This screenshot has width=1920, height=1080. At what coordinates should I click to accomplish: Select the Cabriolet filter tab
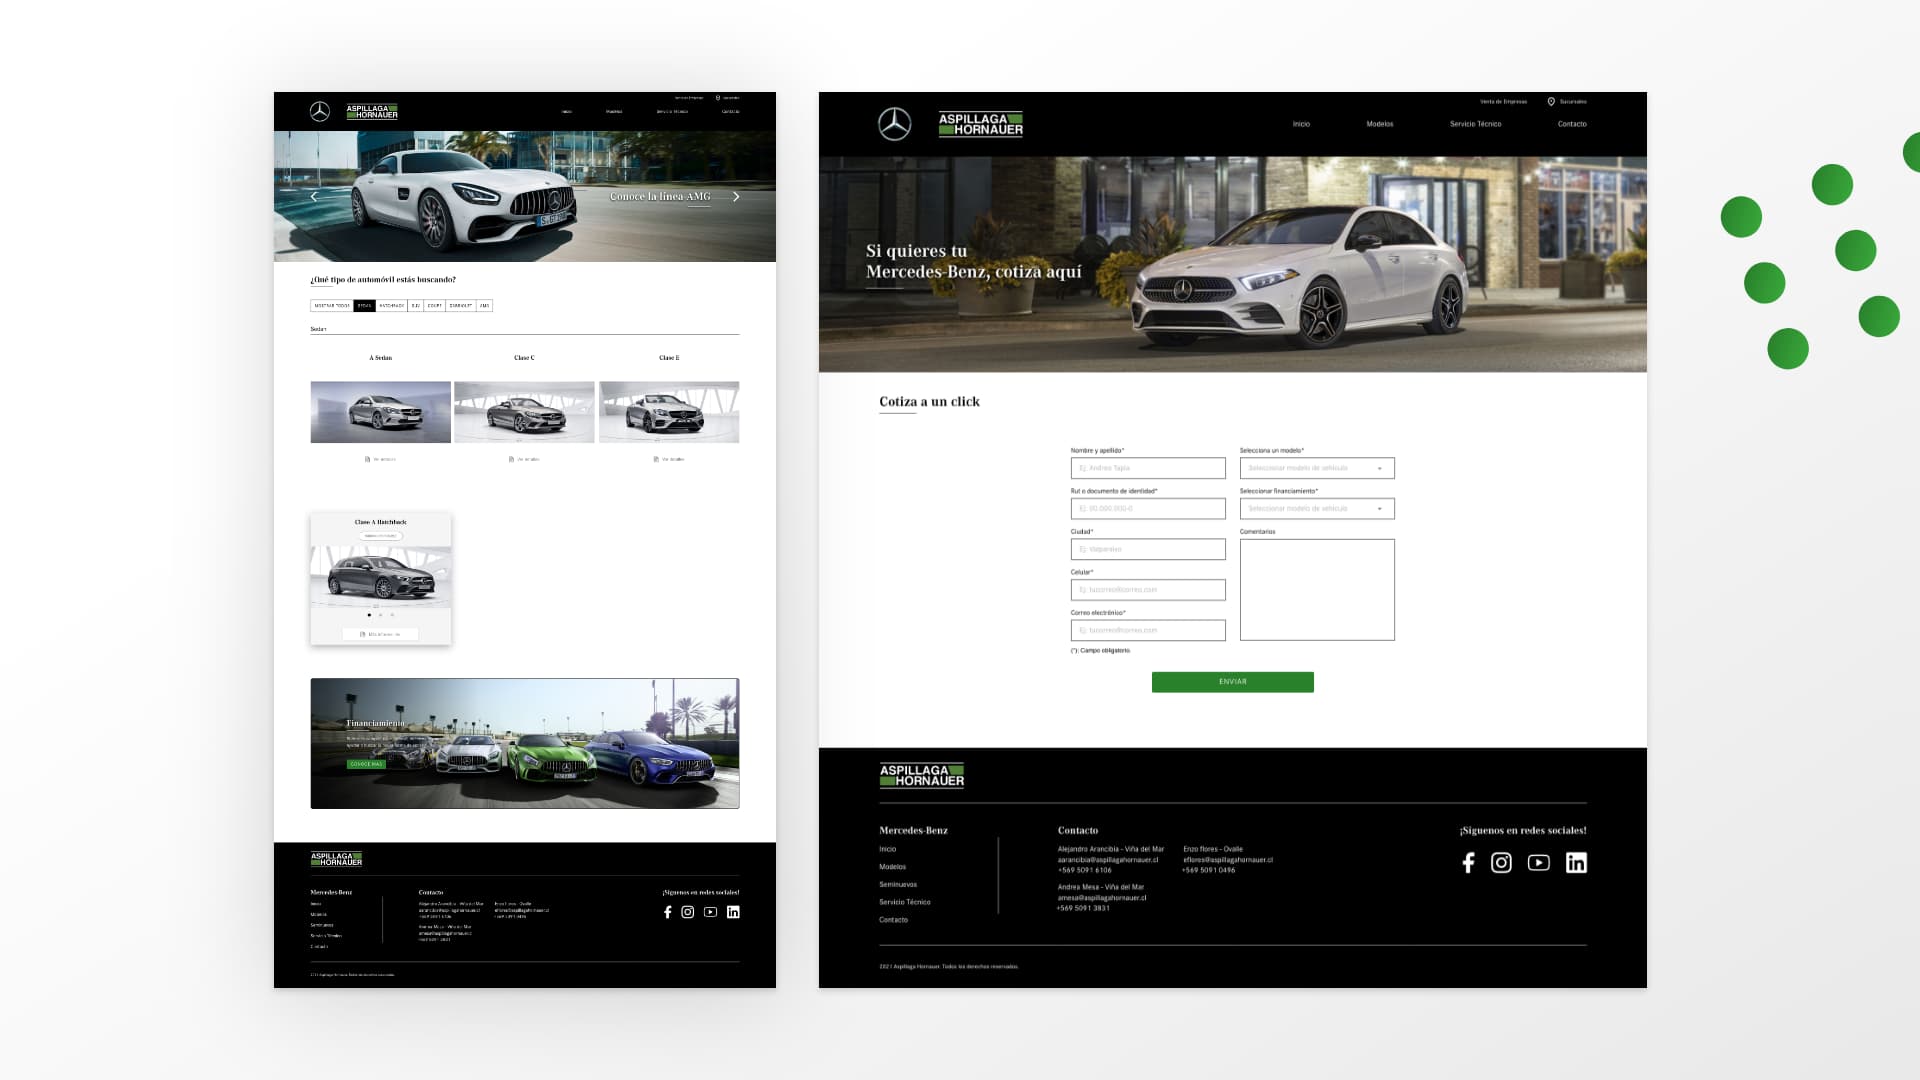point(460,306)
